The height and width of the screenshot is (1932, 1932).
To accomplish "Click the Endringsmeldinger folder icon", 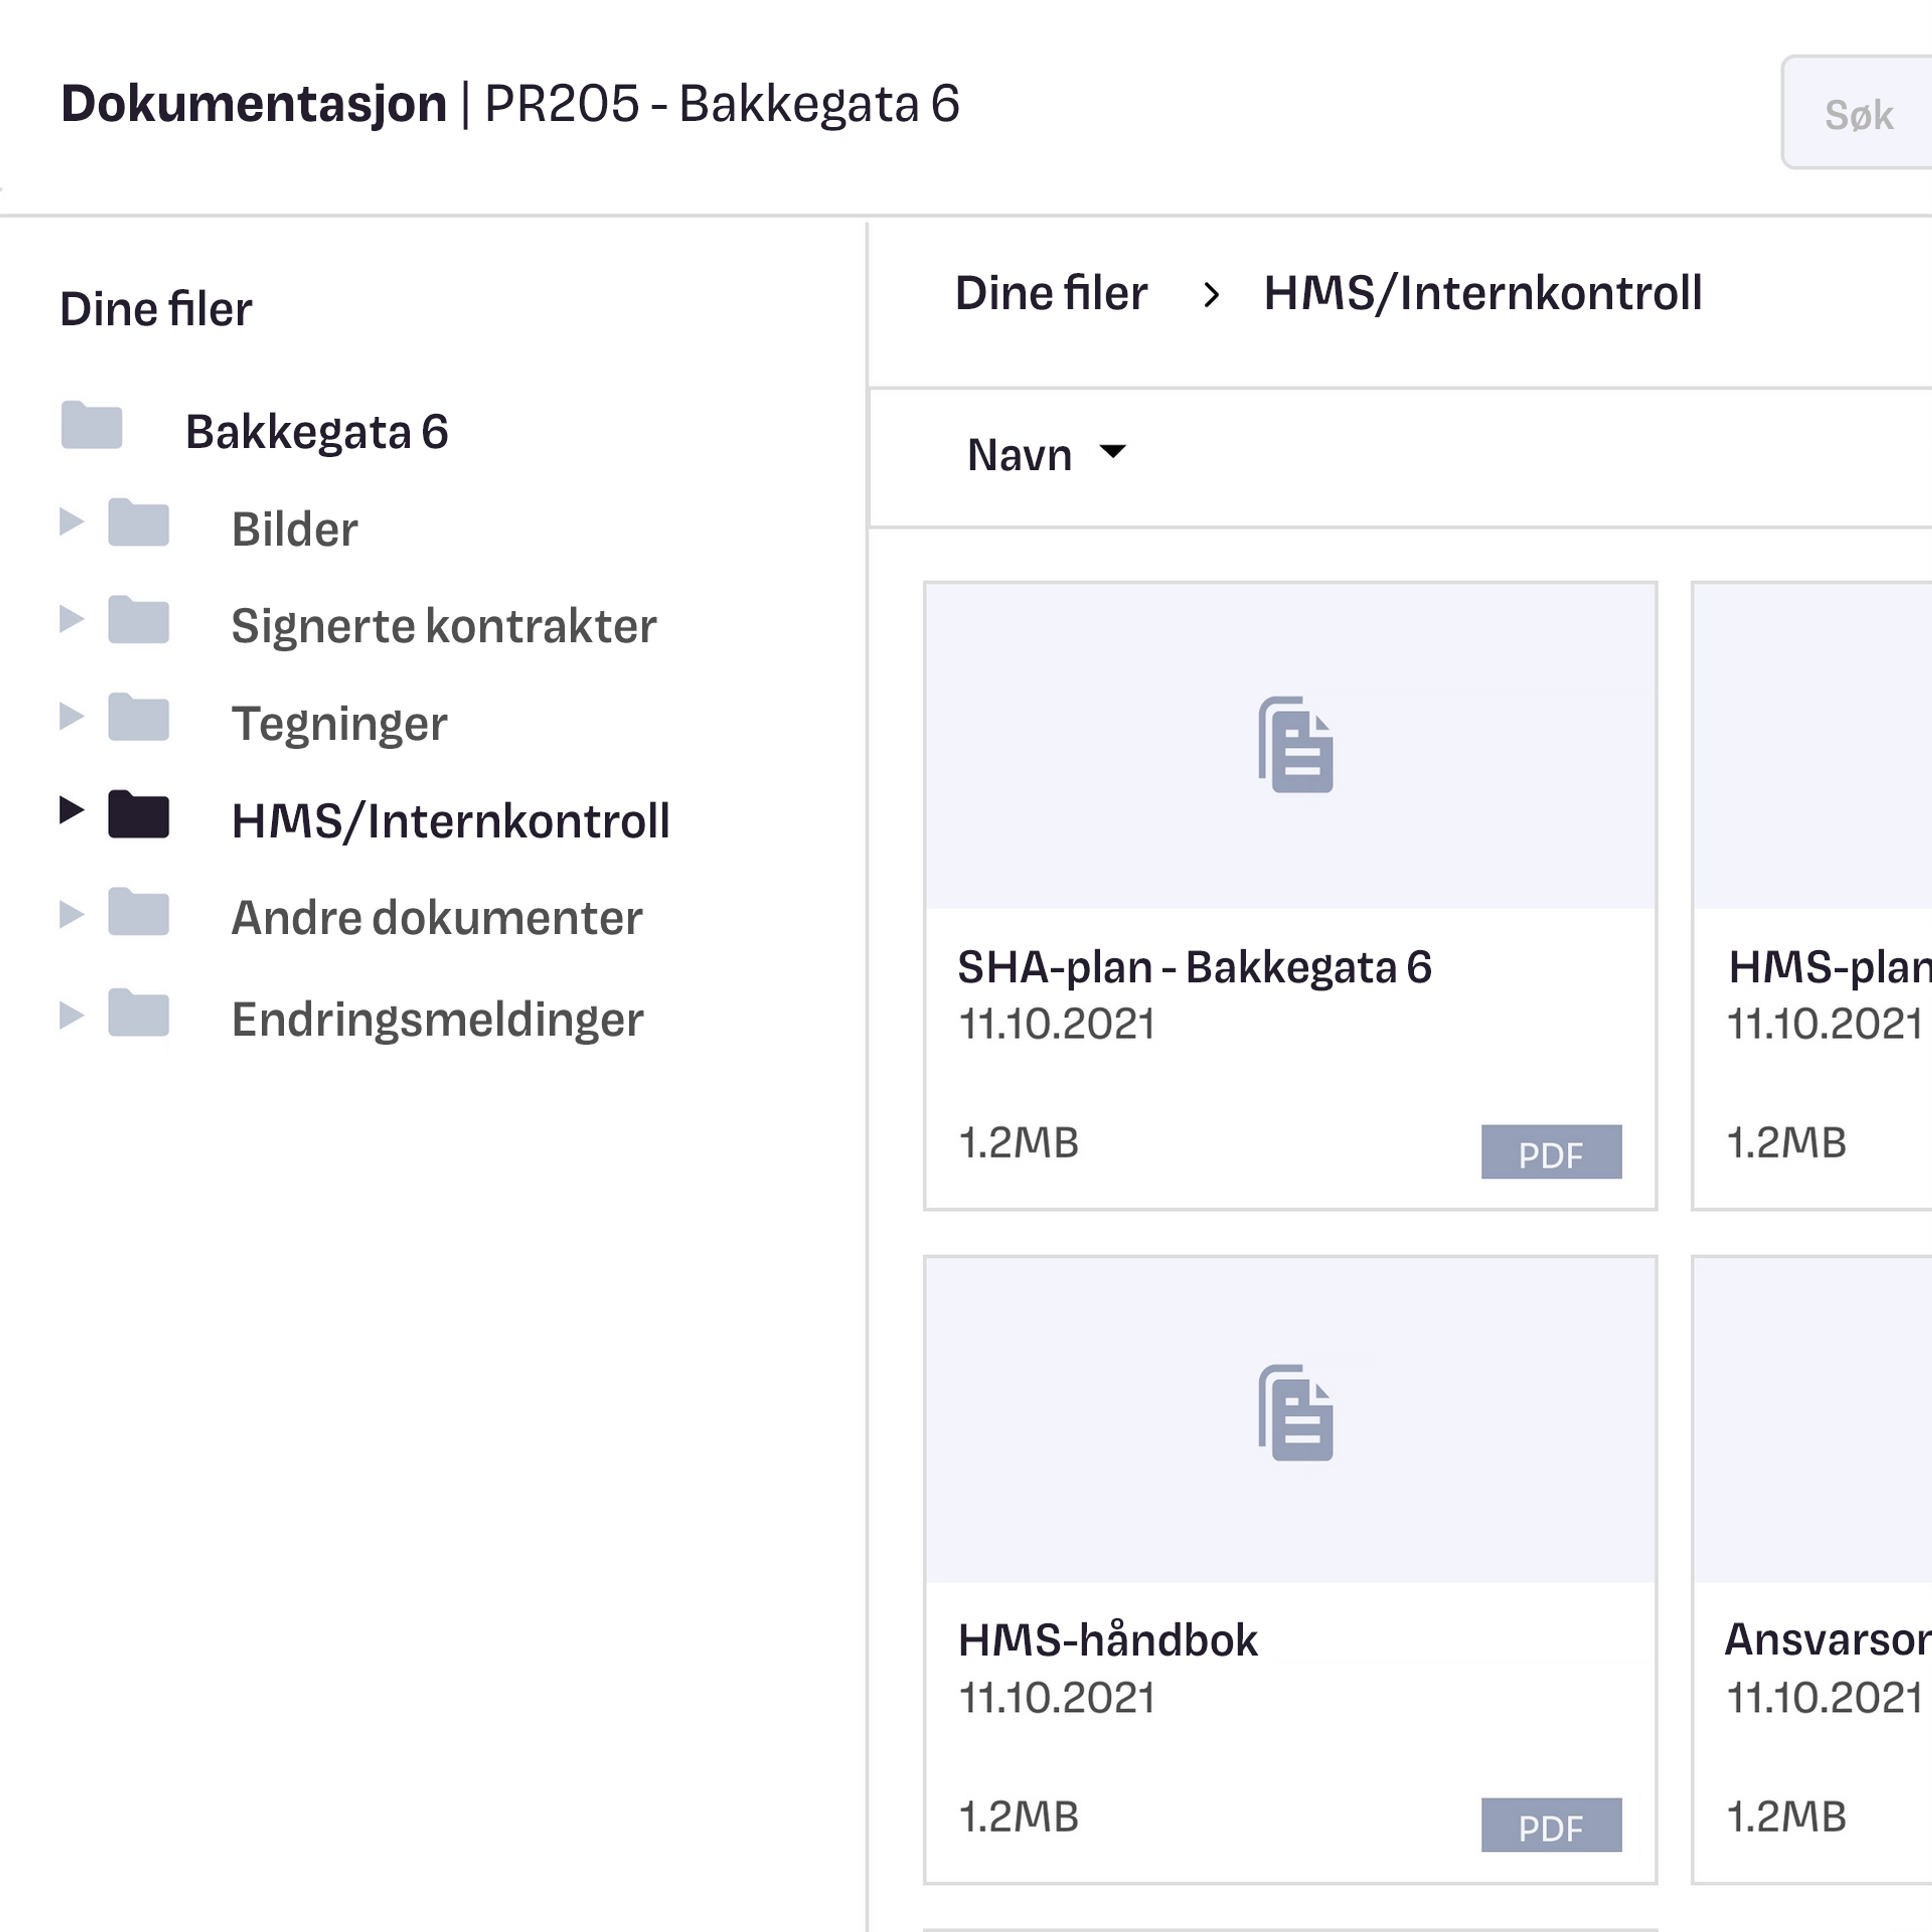I will (x=138, y=1013).
